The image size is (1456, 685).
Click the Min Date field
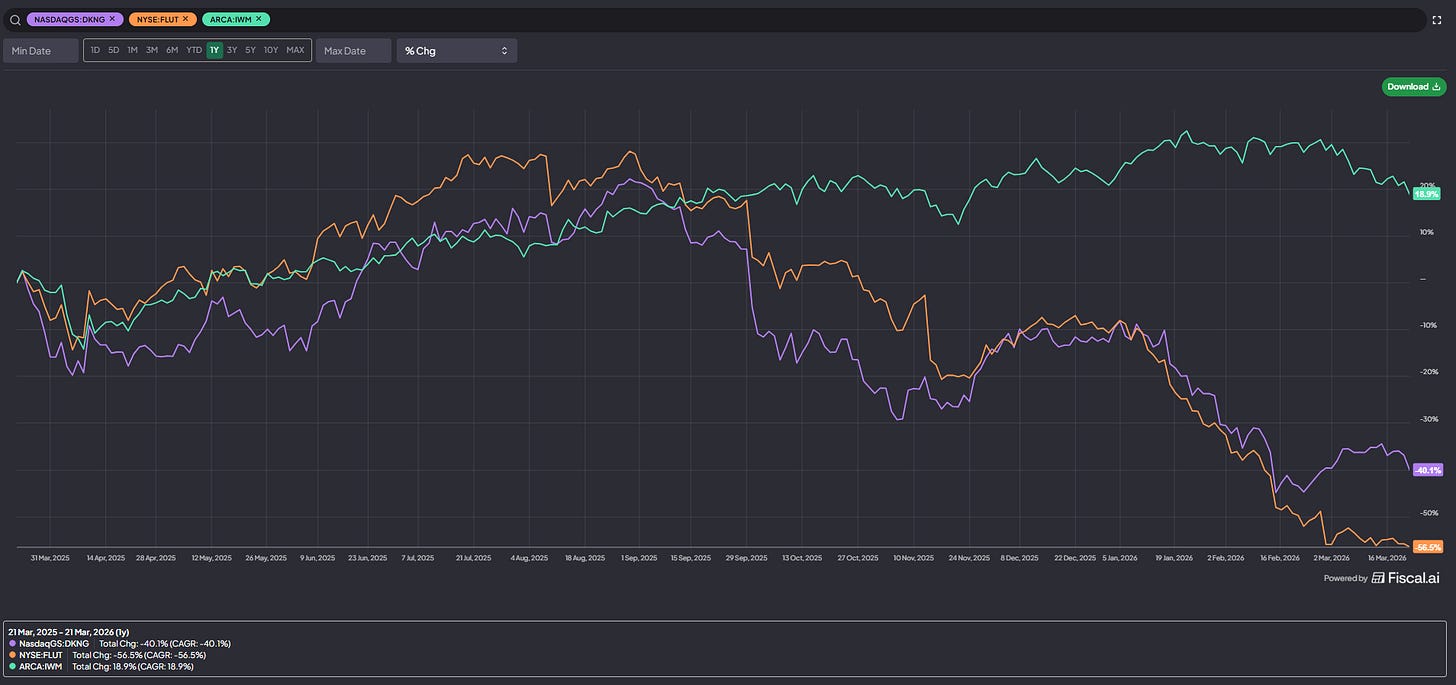click(x=41, y=50)
